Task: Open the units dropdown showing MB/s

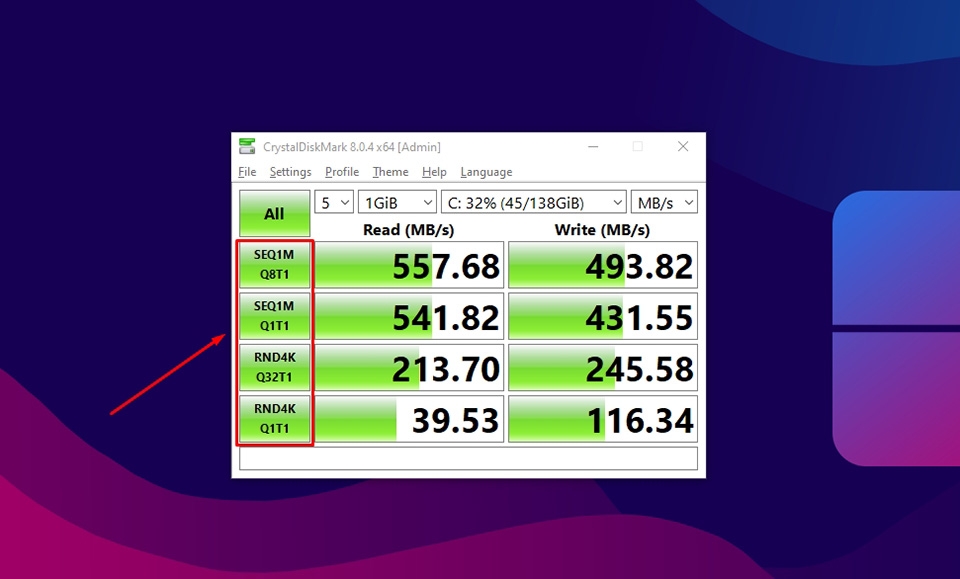Action: click(x=664, y=201)
